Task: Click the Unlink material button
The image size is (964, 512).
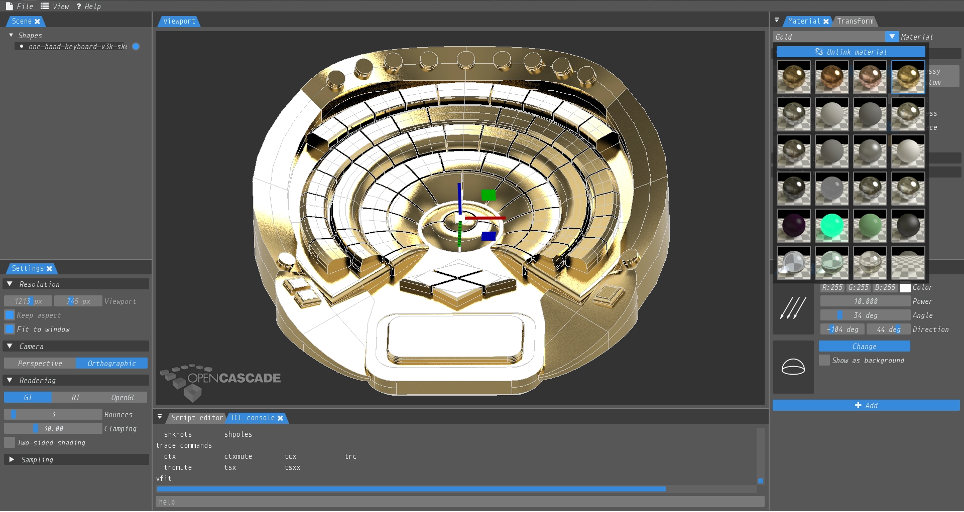Action: (x=850, y=51)
